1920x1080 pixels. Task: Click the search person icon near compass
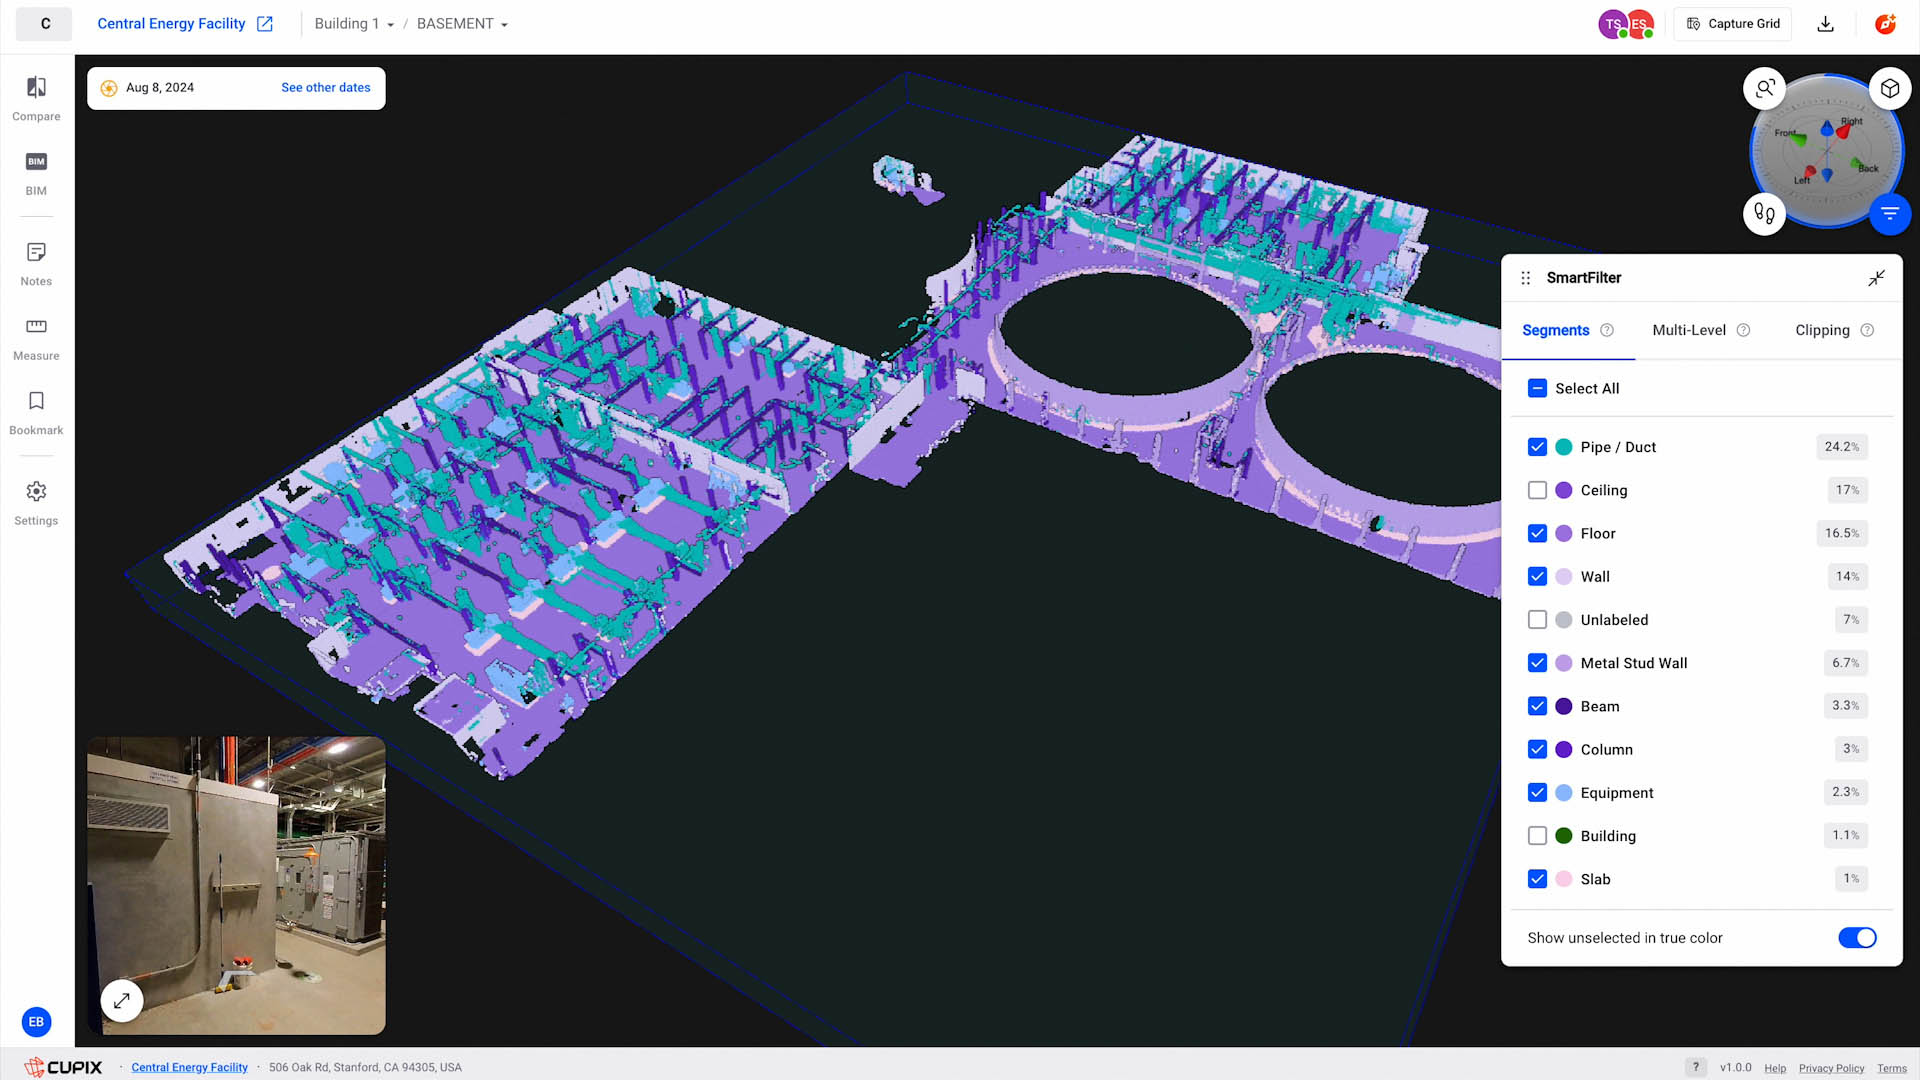coord(1764,88)
